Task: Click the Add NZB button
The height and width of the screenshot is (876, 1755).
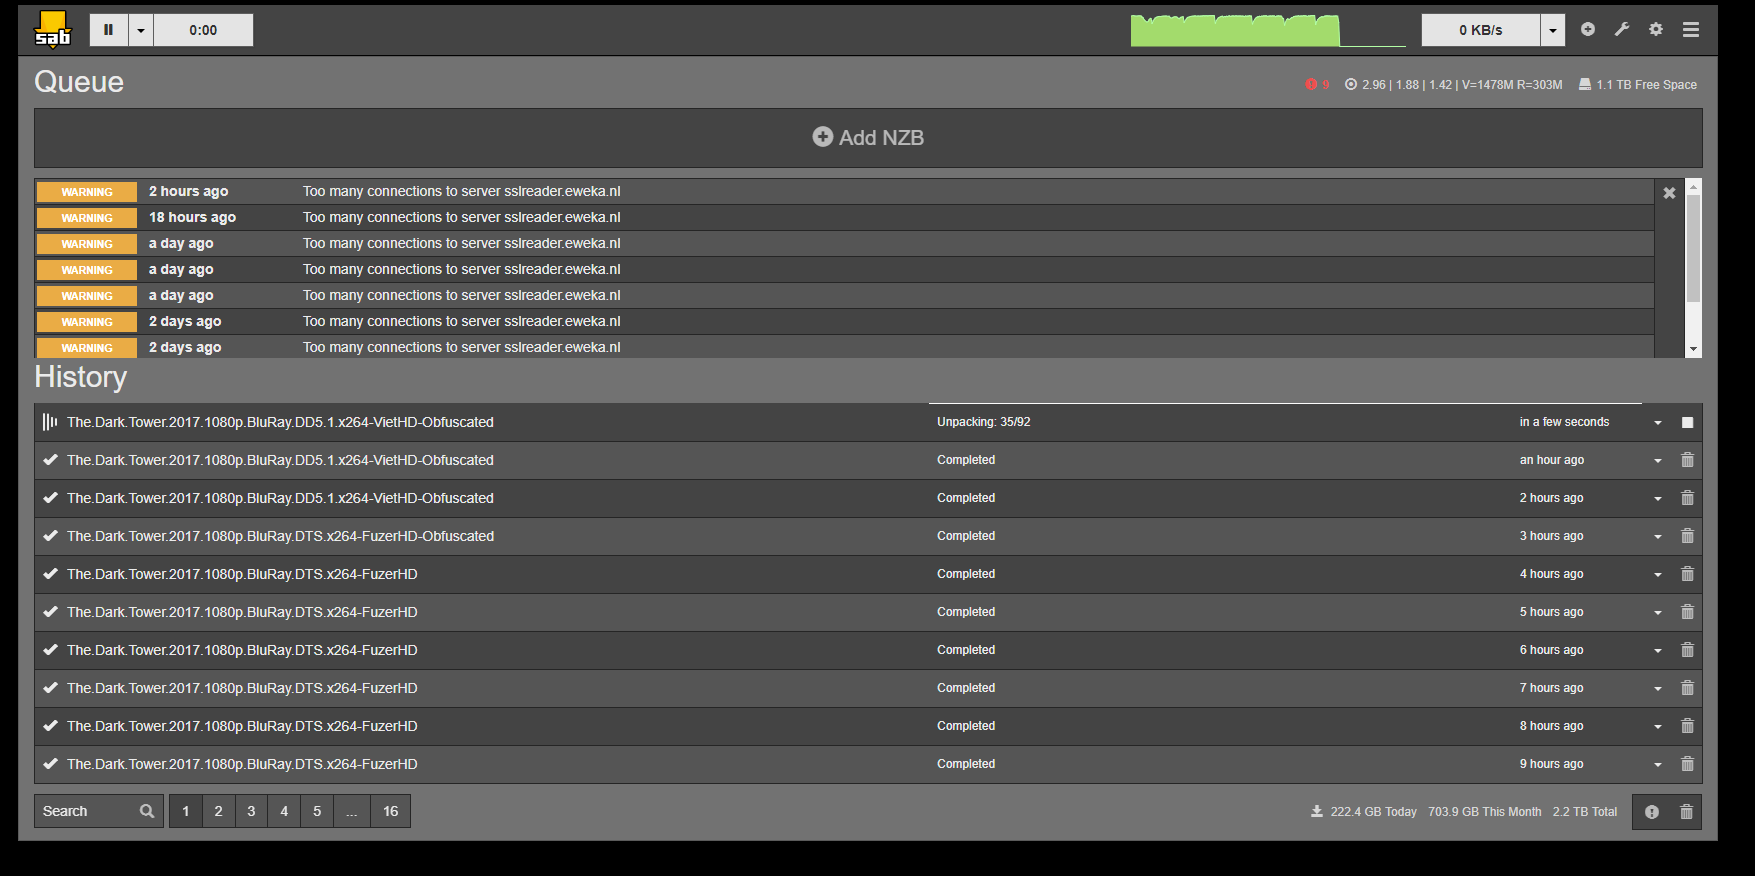Action: pos(868,138)
